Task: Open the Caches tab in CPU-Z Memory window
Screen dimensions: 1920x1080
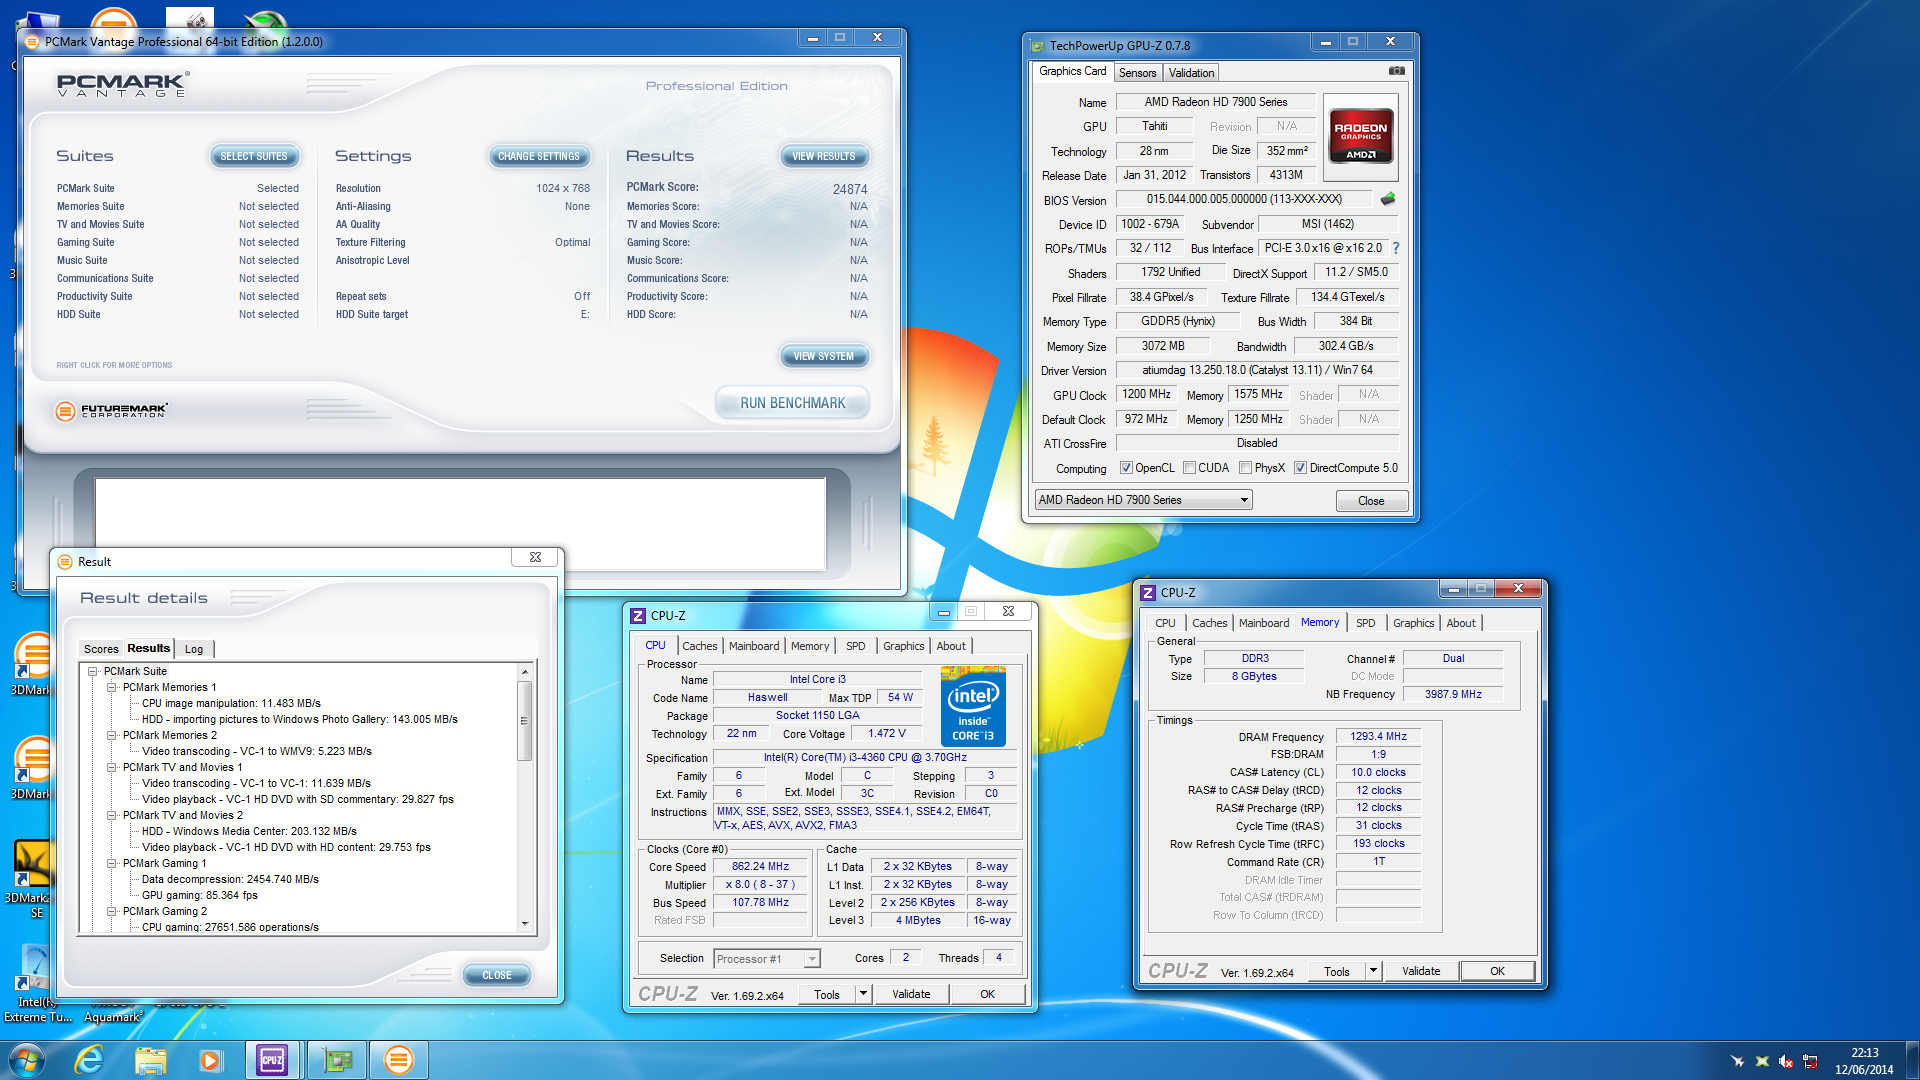Action: [1209, 623]
